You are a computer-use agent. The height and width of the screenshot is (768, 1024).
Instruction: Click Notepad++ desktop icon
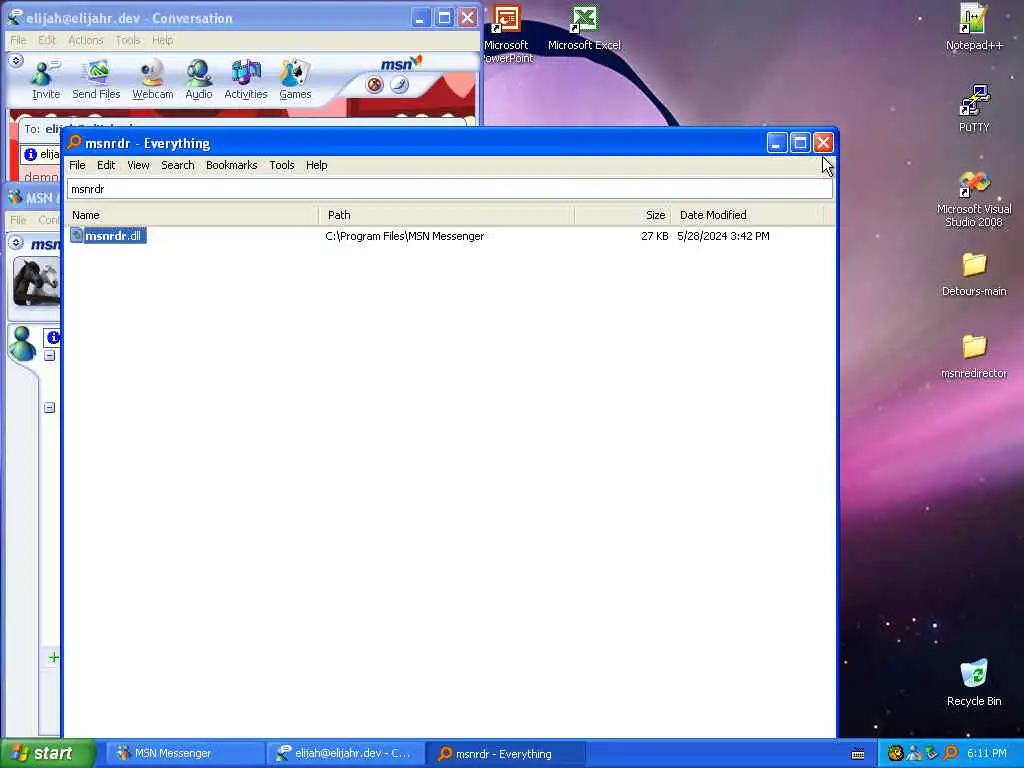click(974, 27)
